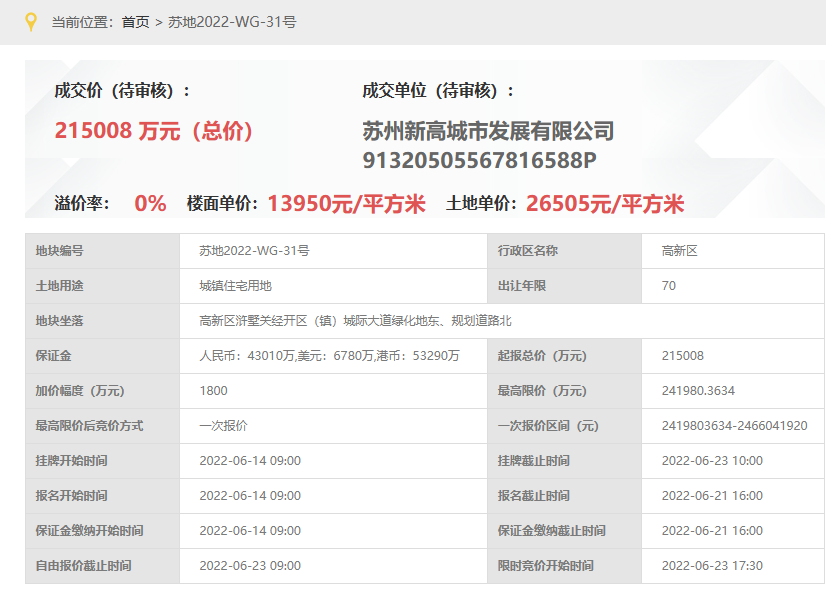Select bidding method value 一次报价
826x597 pixels.
(223, 426)
